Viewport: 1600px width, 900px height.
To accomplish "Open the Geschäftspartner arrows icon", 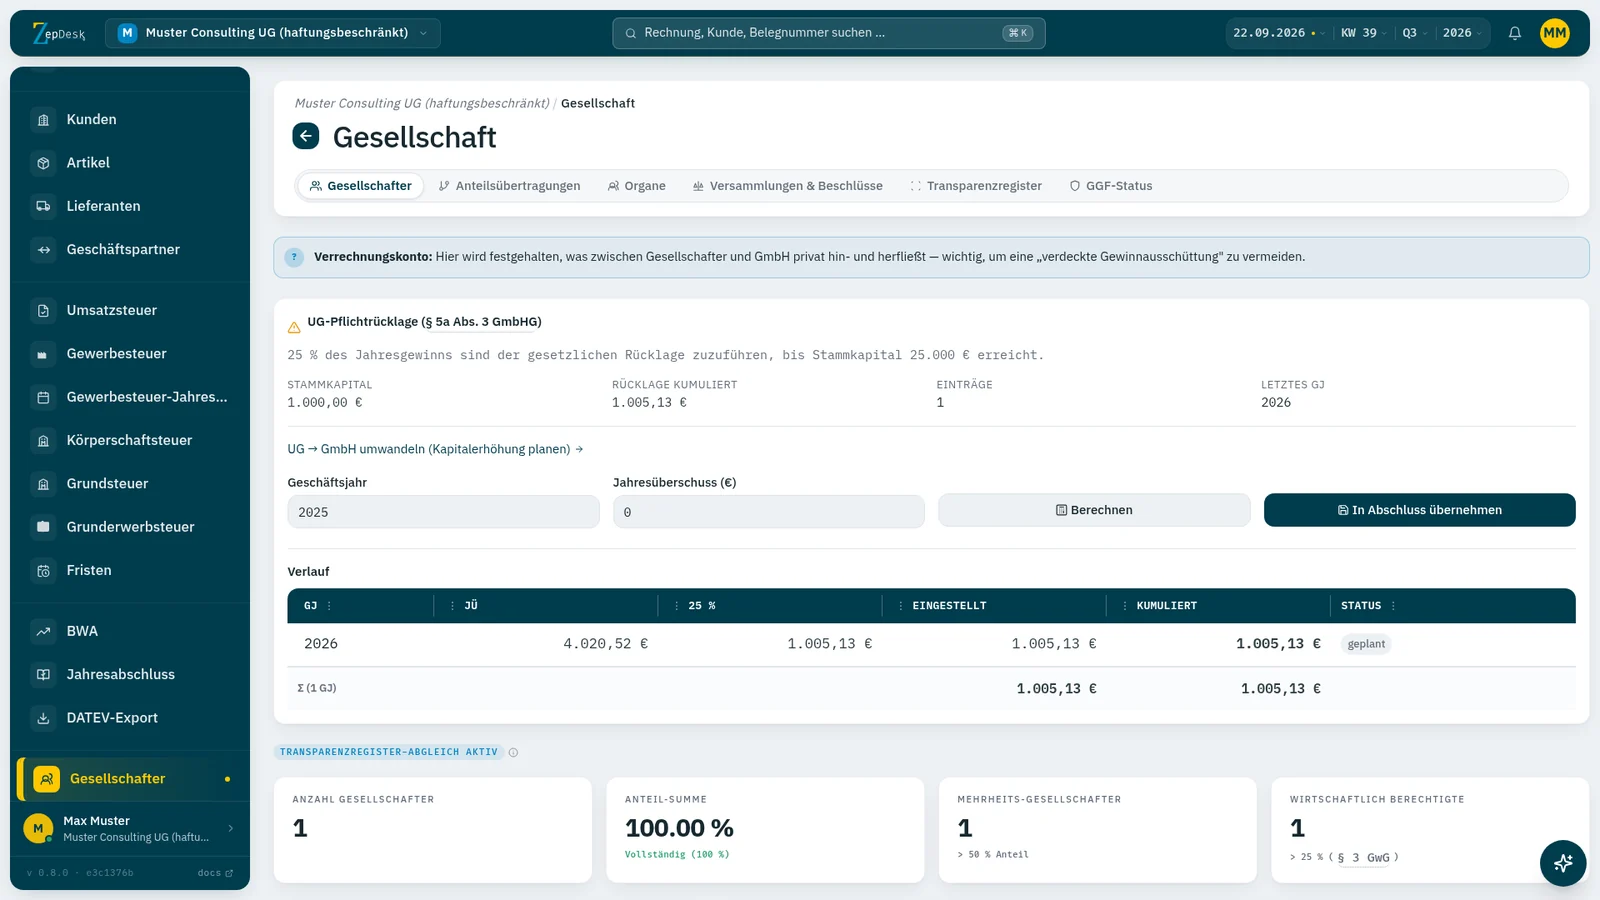I will pos(43,250).
